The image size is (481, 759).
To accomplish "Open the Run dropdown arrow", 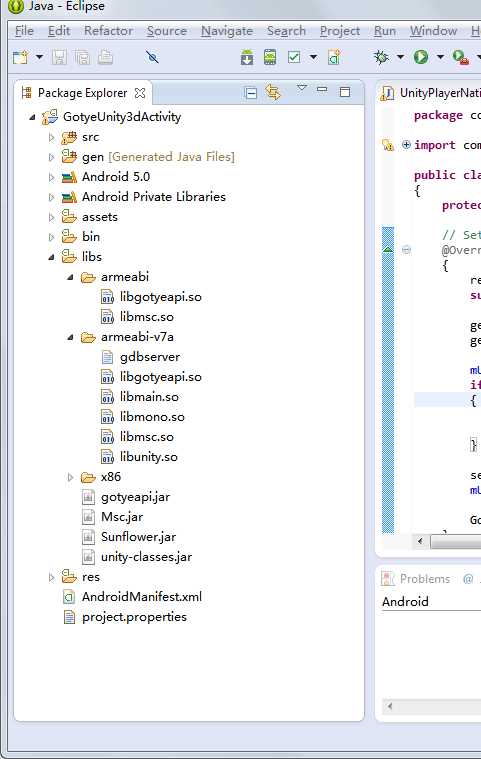I will tap(440, 58).
